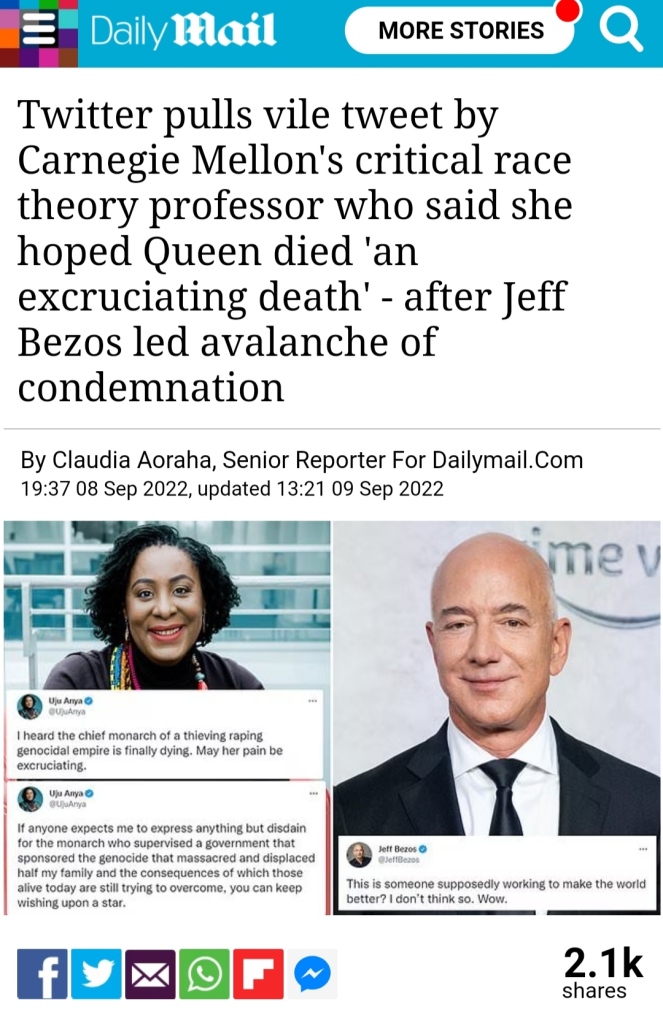663x1023 pixels.
Task: Share article on Twitter
Action: [96, 973]
